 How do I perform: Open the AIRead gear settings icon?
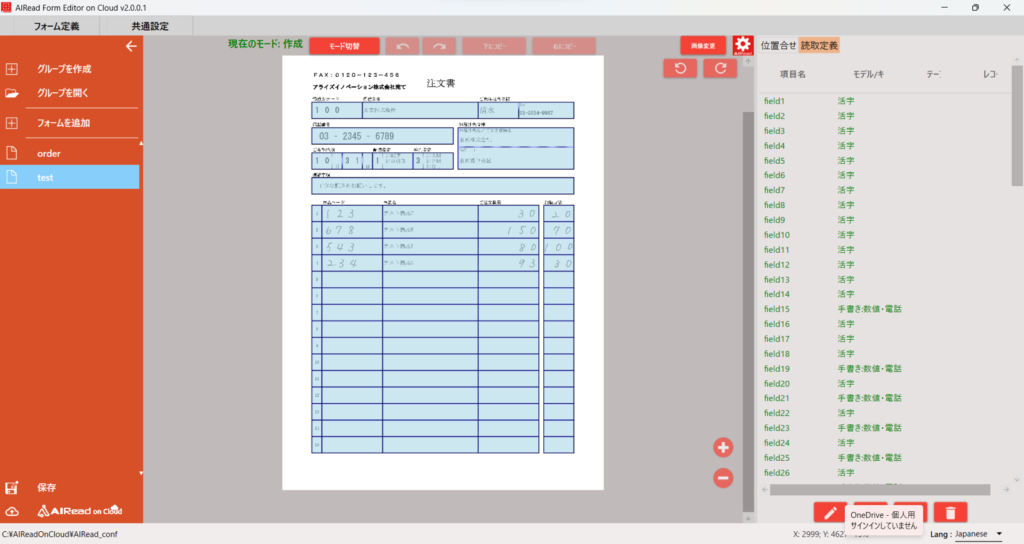[742, 46]
